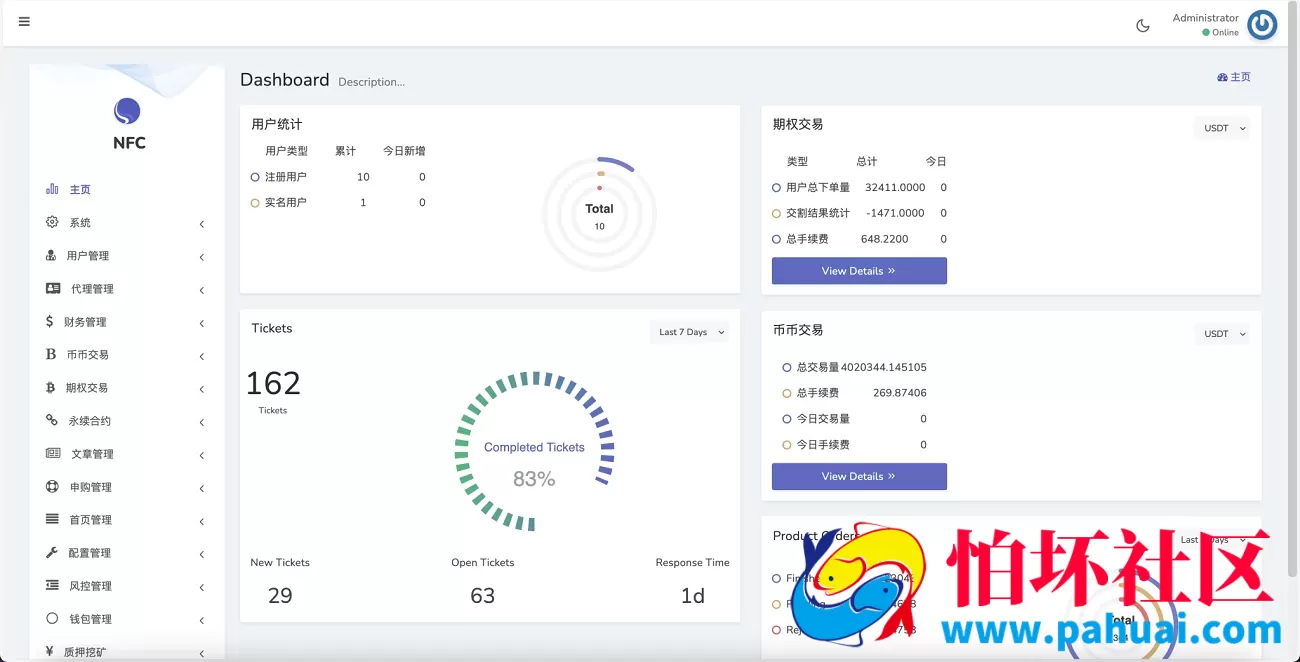Toggle the 总交易量 legend marker

pyautogui.click(x=787, y=367)
